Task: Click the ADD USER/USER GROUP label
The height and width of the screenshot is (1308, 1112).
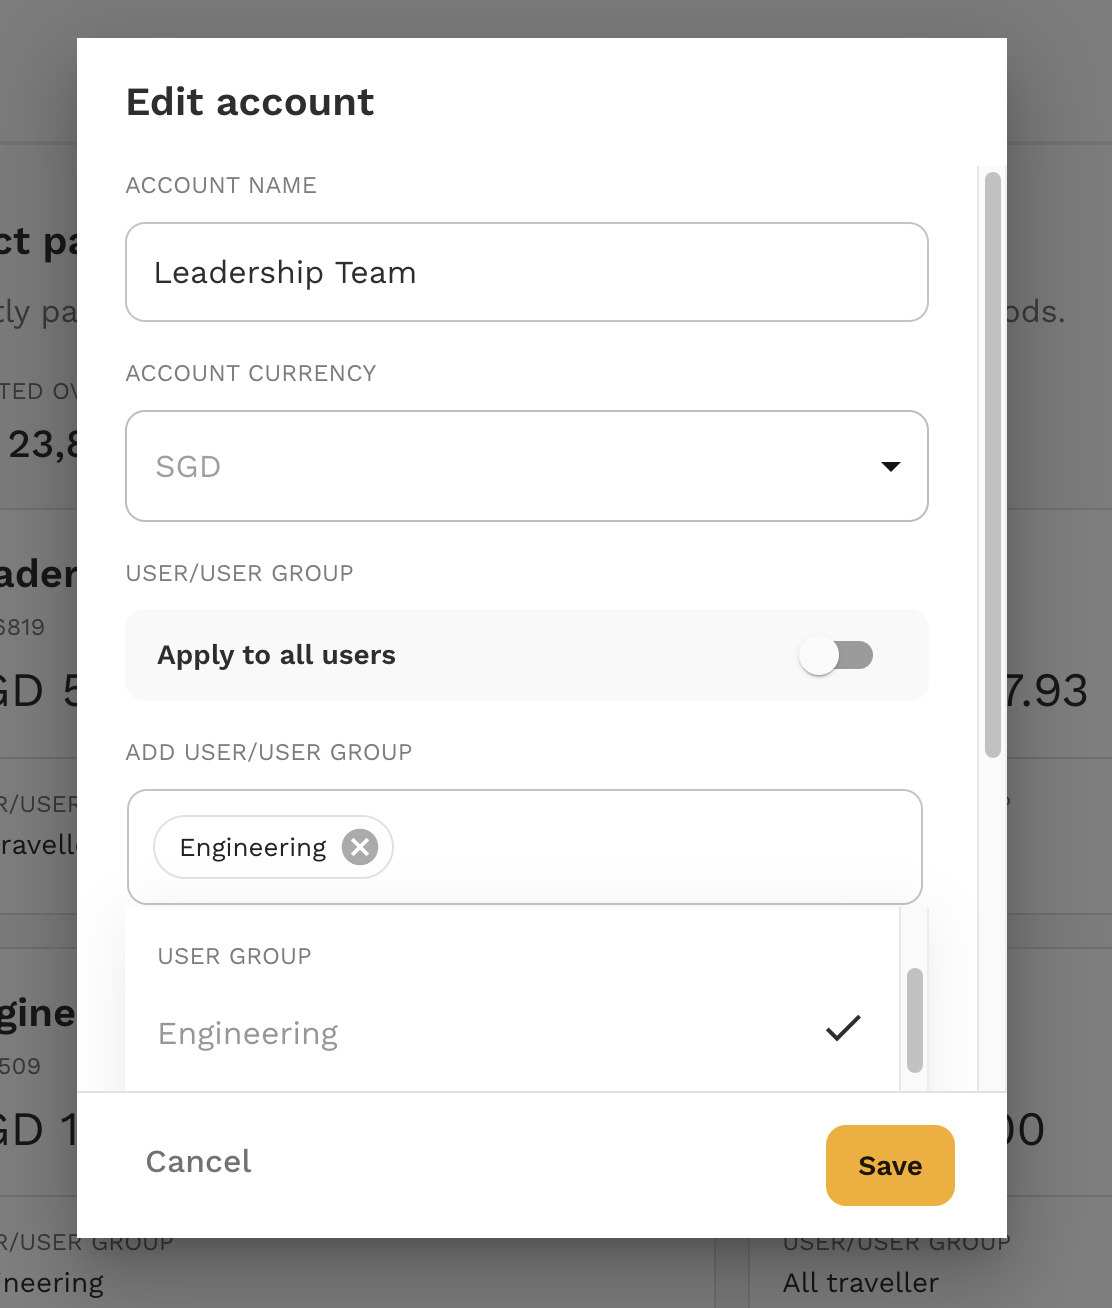Action: coord(269,752)
